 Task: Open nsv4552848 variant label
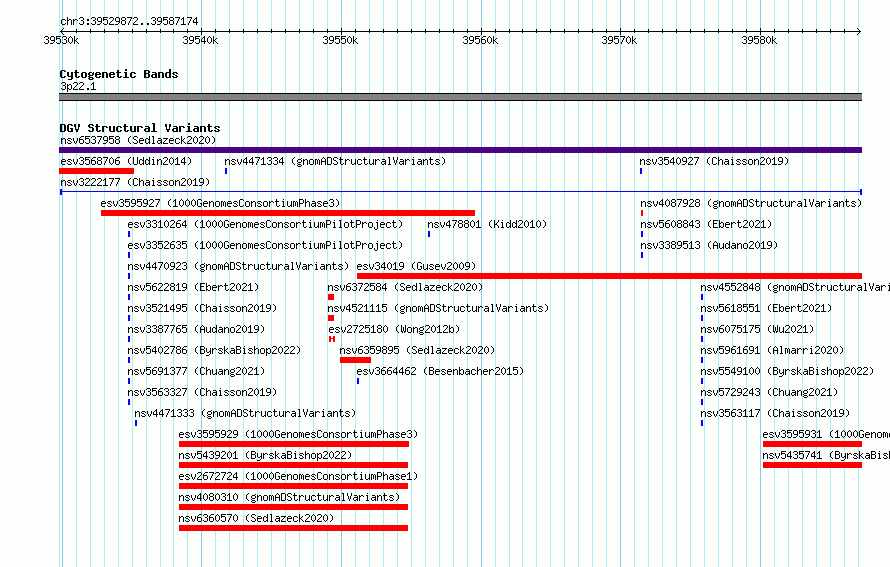795,287
